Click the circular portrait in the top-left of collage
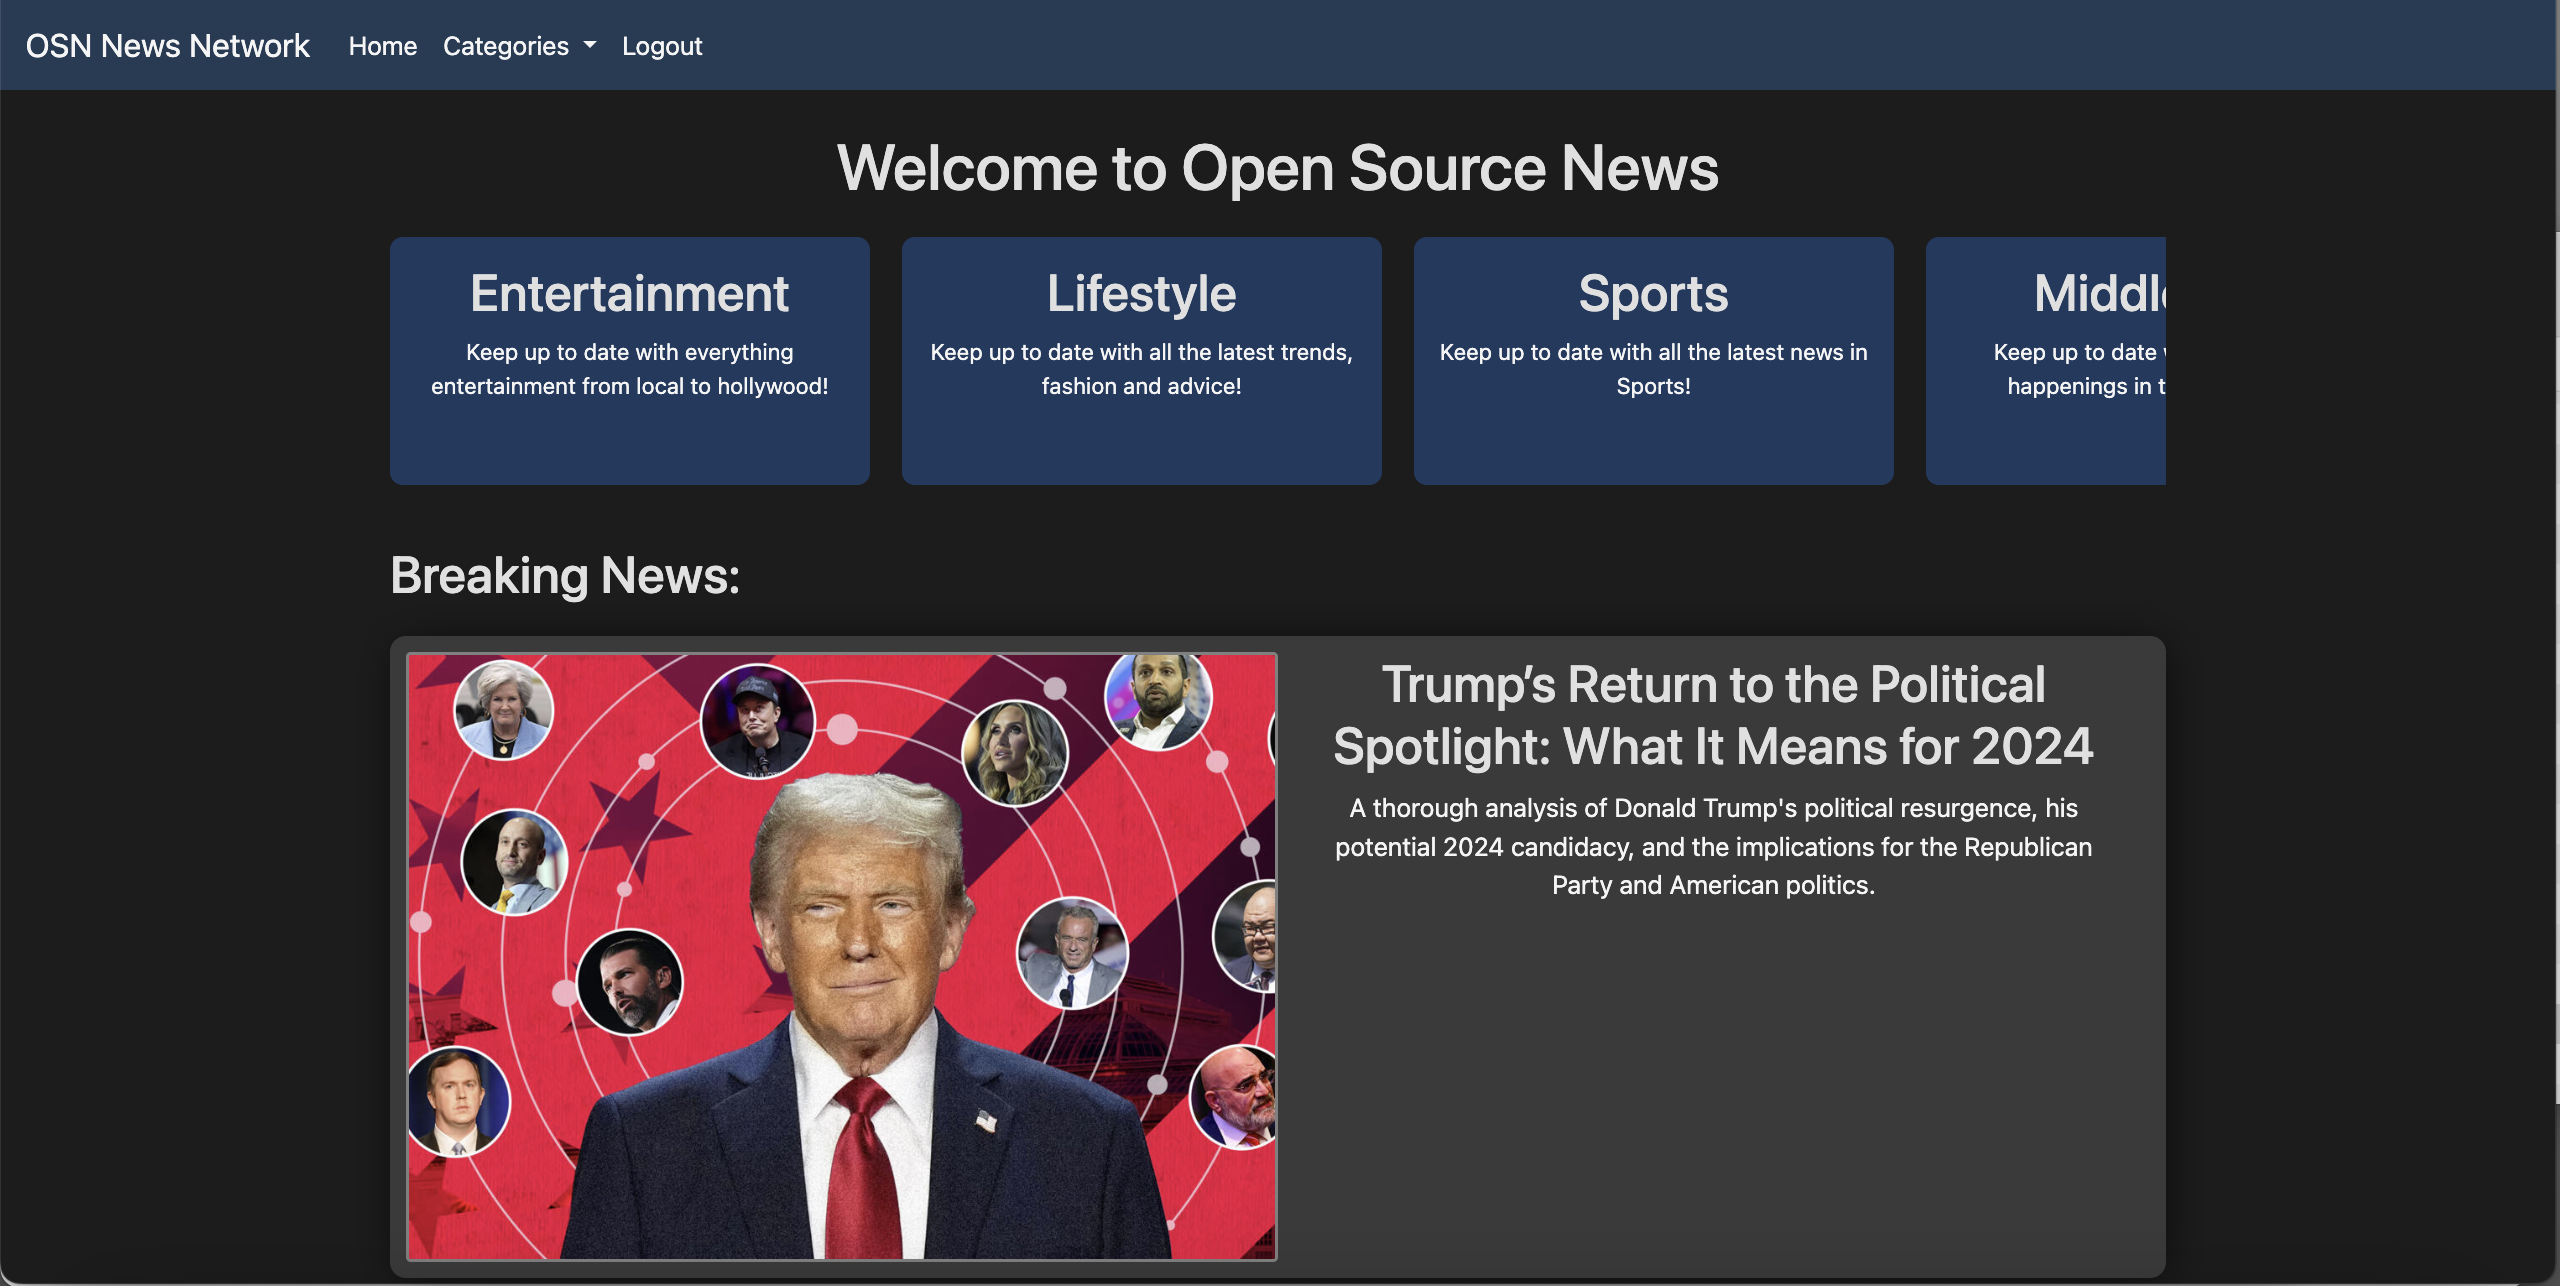2560x1286 pixels. [x=503, y=708]
